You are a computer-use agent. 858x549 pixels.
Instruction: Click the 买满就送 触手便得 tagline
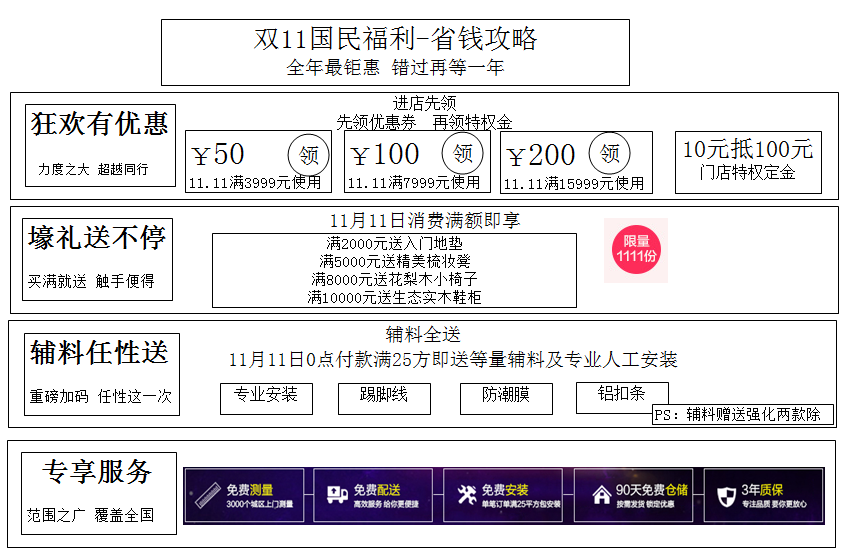(x=91, y=281)
